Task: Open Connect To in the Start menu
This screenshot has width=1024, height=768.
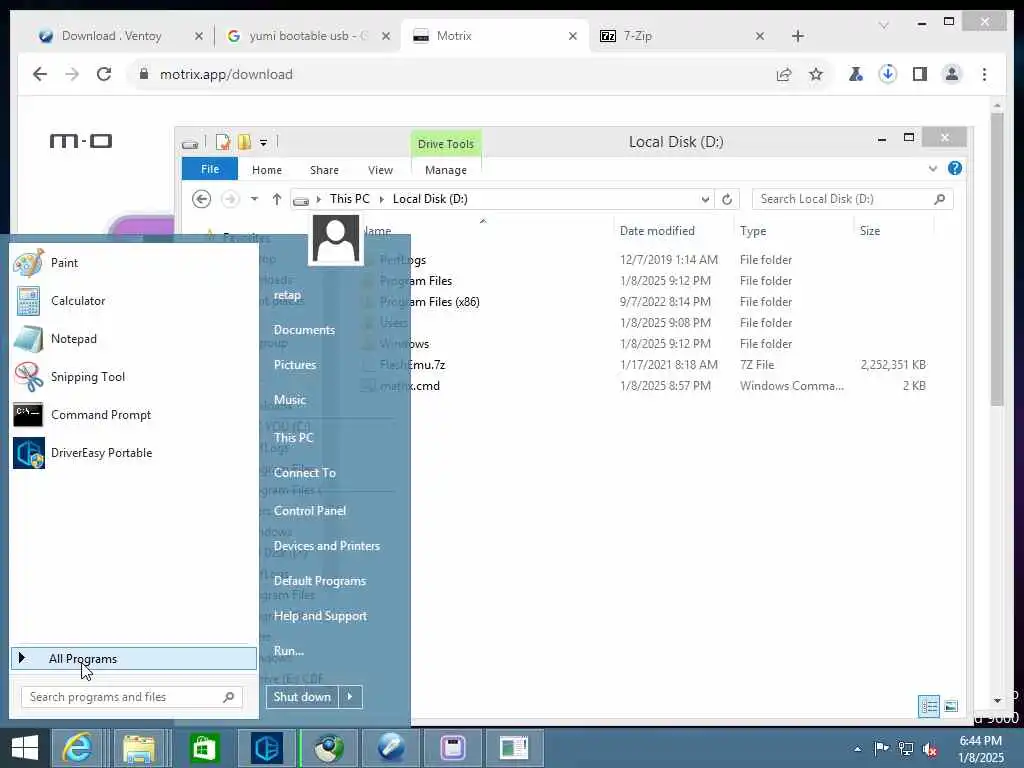Action: [304, 473]
